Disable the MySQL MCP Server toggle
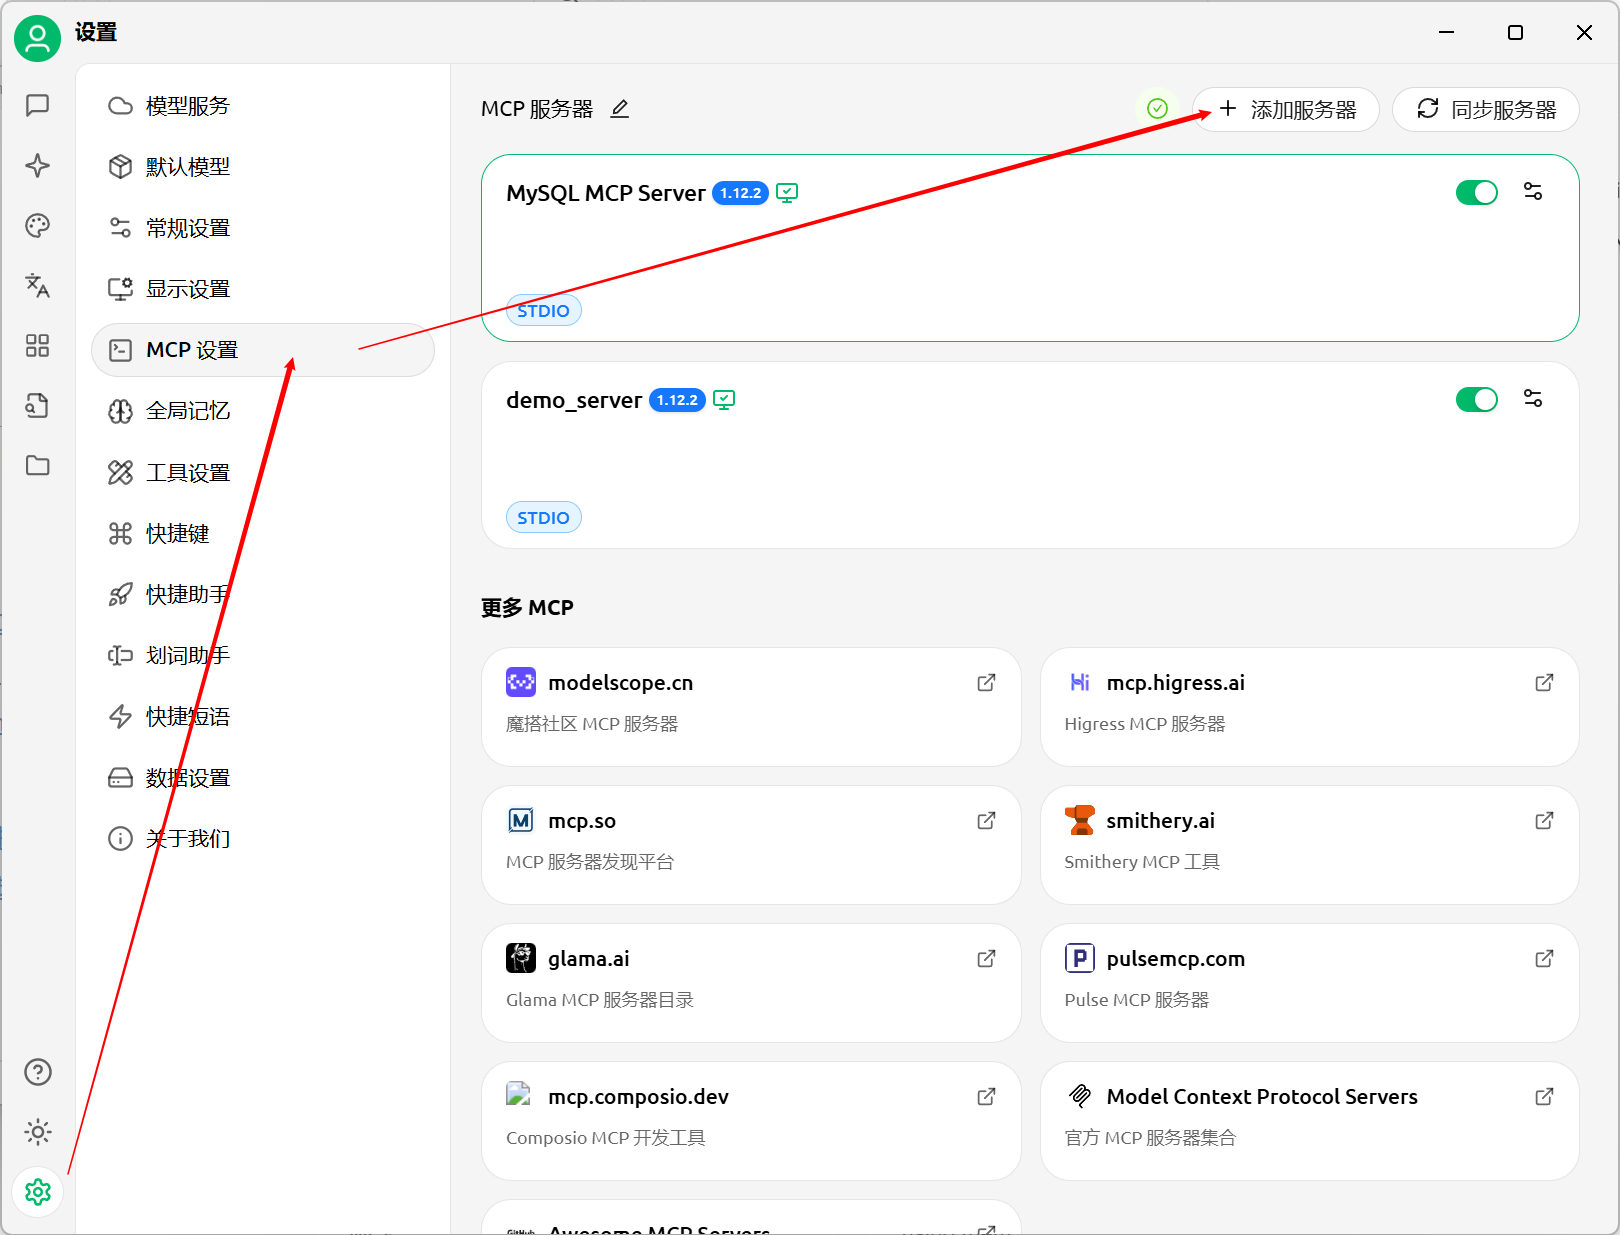The height and width of the screenshot is (1235, 1620). pos(1476,192)
